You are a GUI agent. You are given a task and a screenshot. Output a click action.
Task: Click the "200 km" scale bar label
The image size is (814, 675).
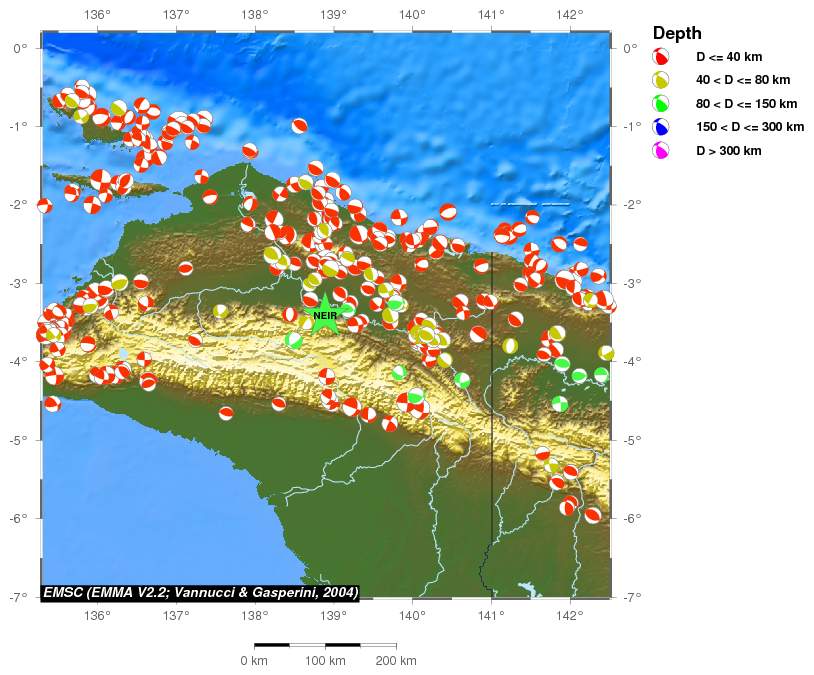(x=396, y=661)
